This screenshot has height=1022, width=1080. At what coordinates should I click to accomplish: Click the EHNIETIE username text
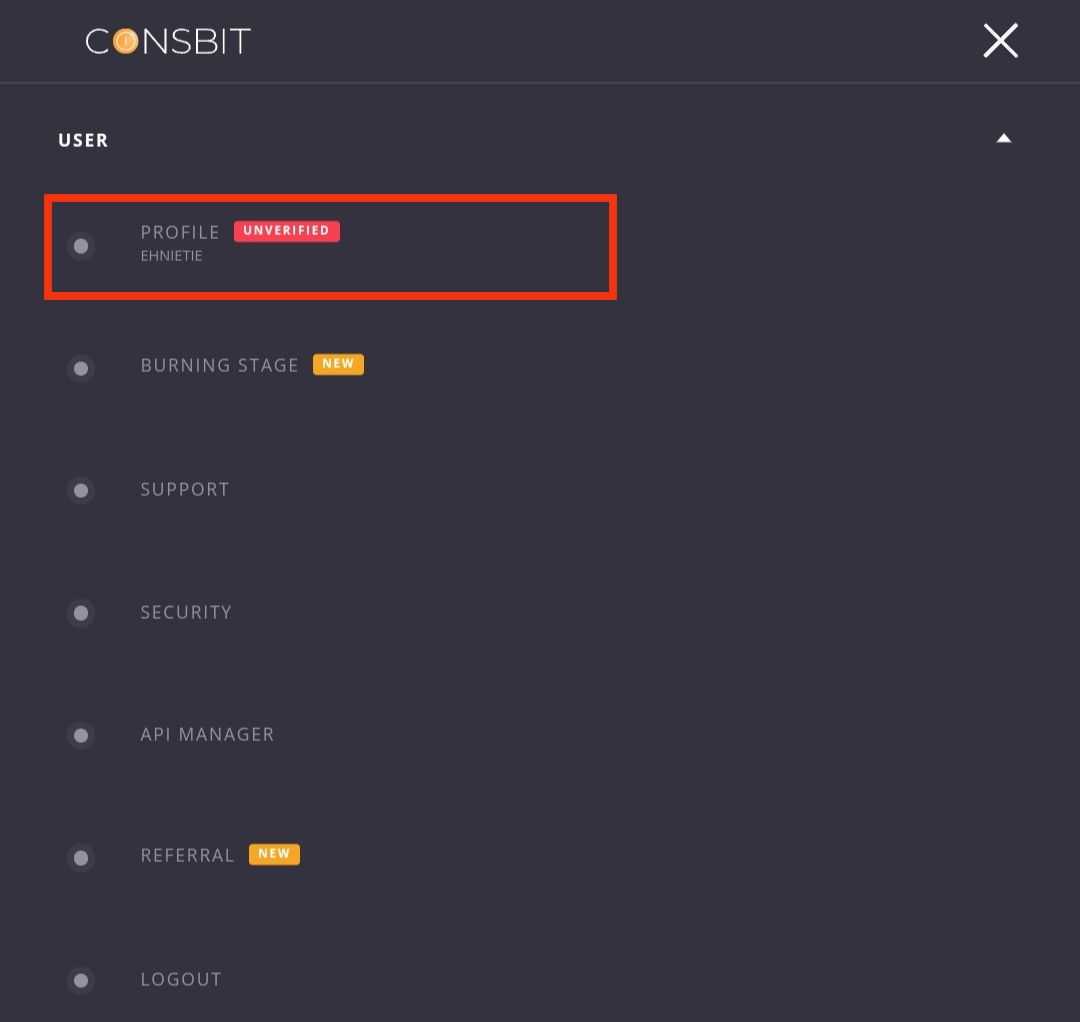(172, 256)
